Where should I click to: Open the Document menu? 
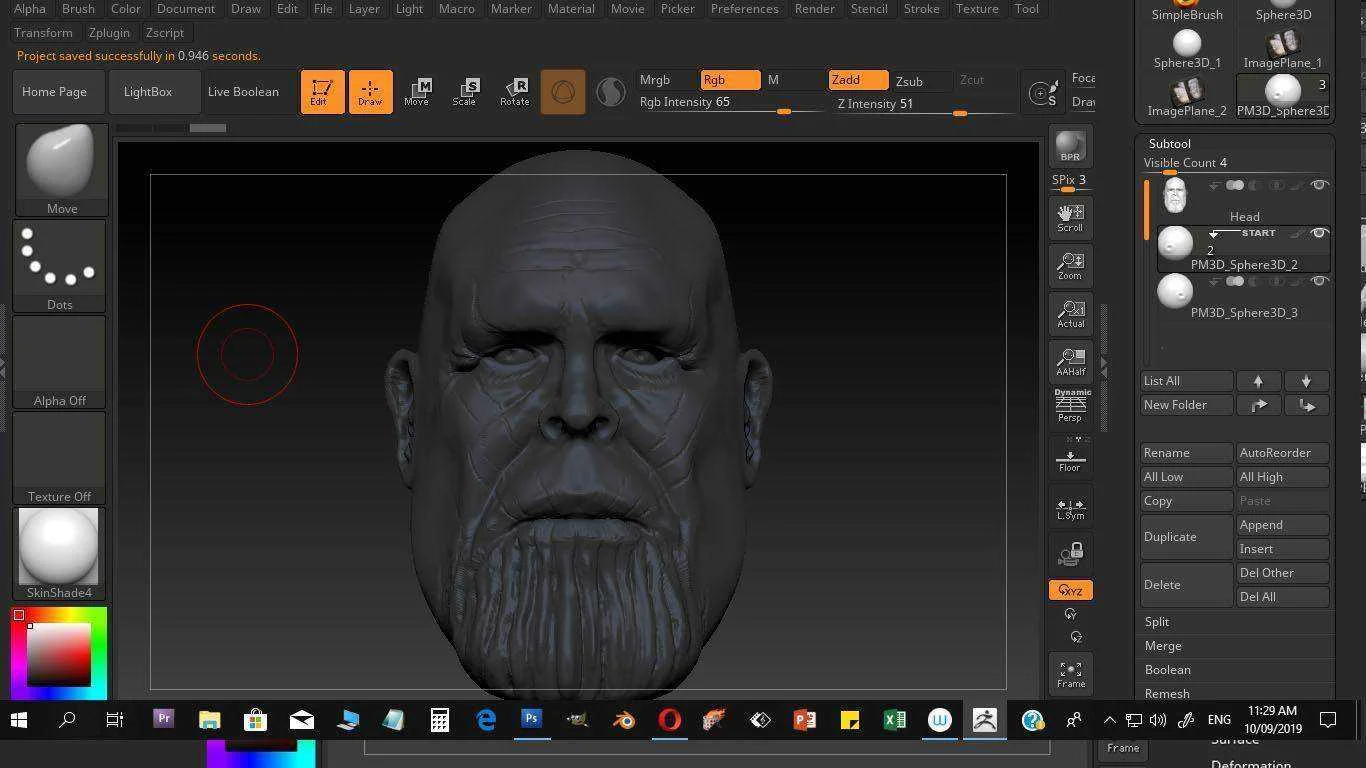(x=185, y=8)
